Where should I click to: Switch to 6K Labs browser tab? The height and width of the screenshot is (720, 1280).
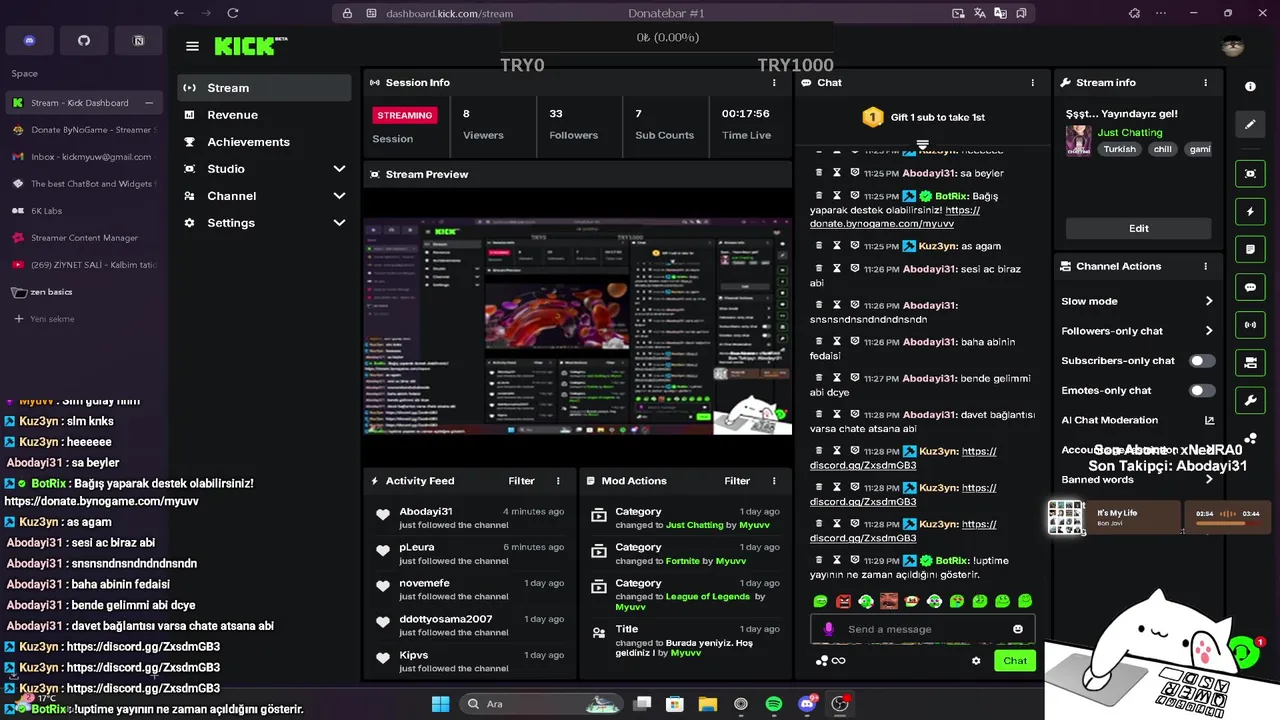[x=82, y=211]
